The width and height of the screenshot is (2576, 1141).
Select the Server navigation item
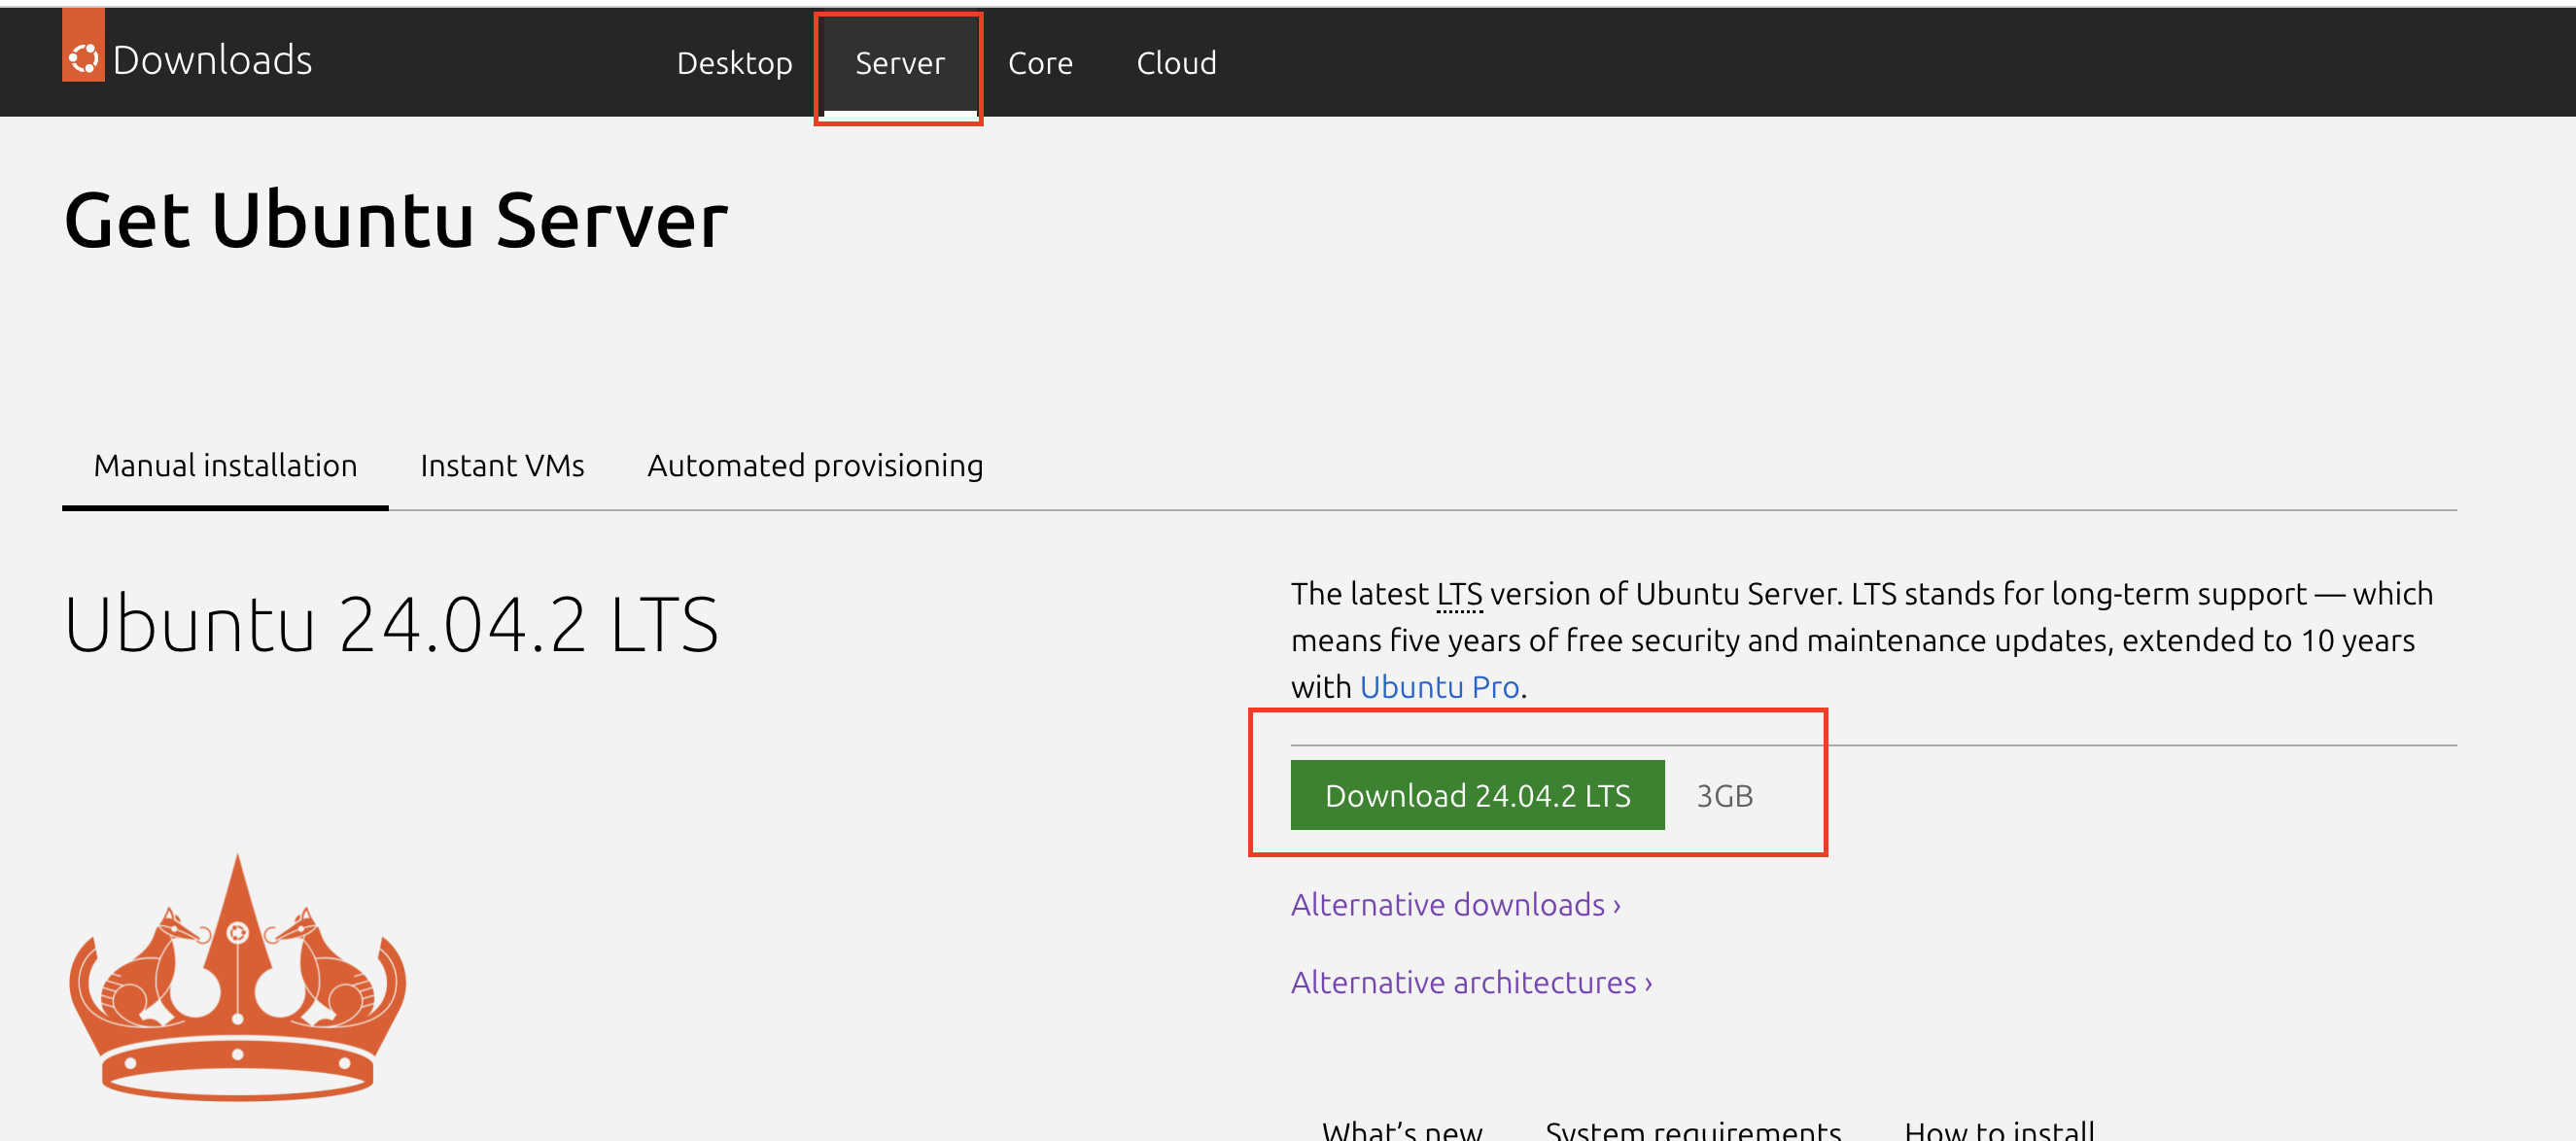tap(899, 63)
